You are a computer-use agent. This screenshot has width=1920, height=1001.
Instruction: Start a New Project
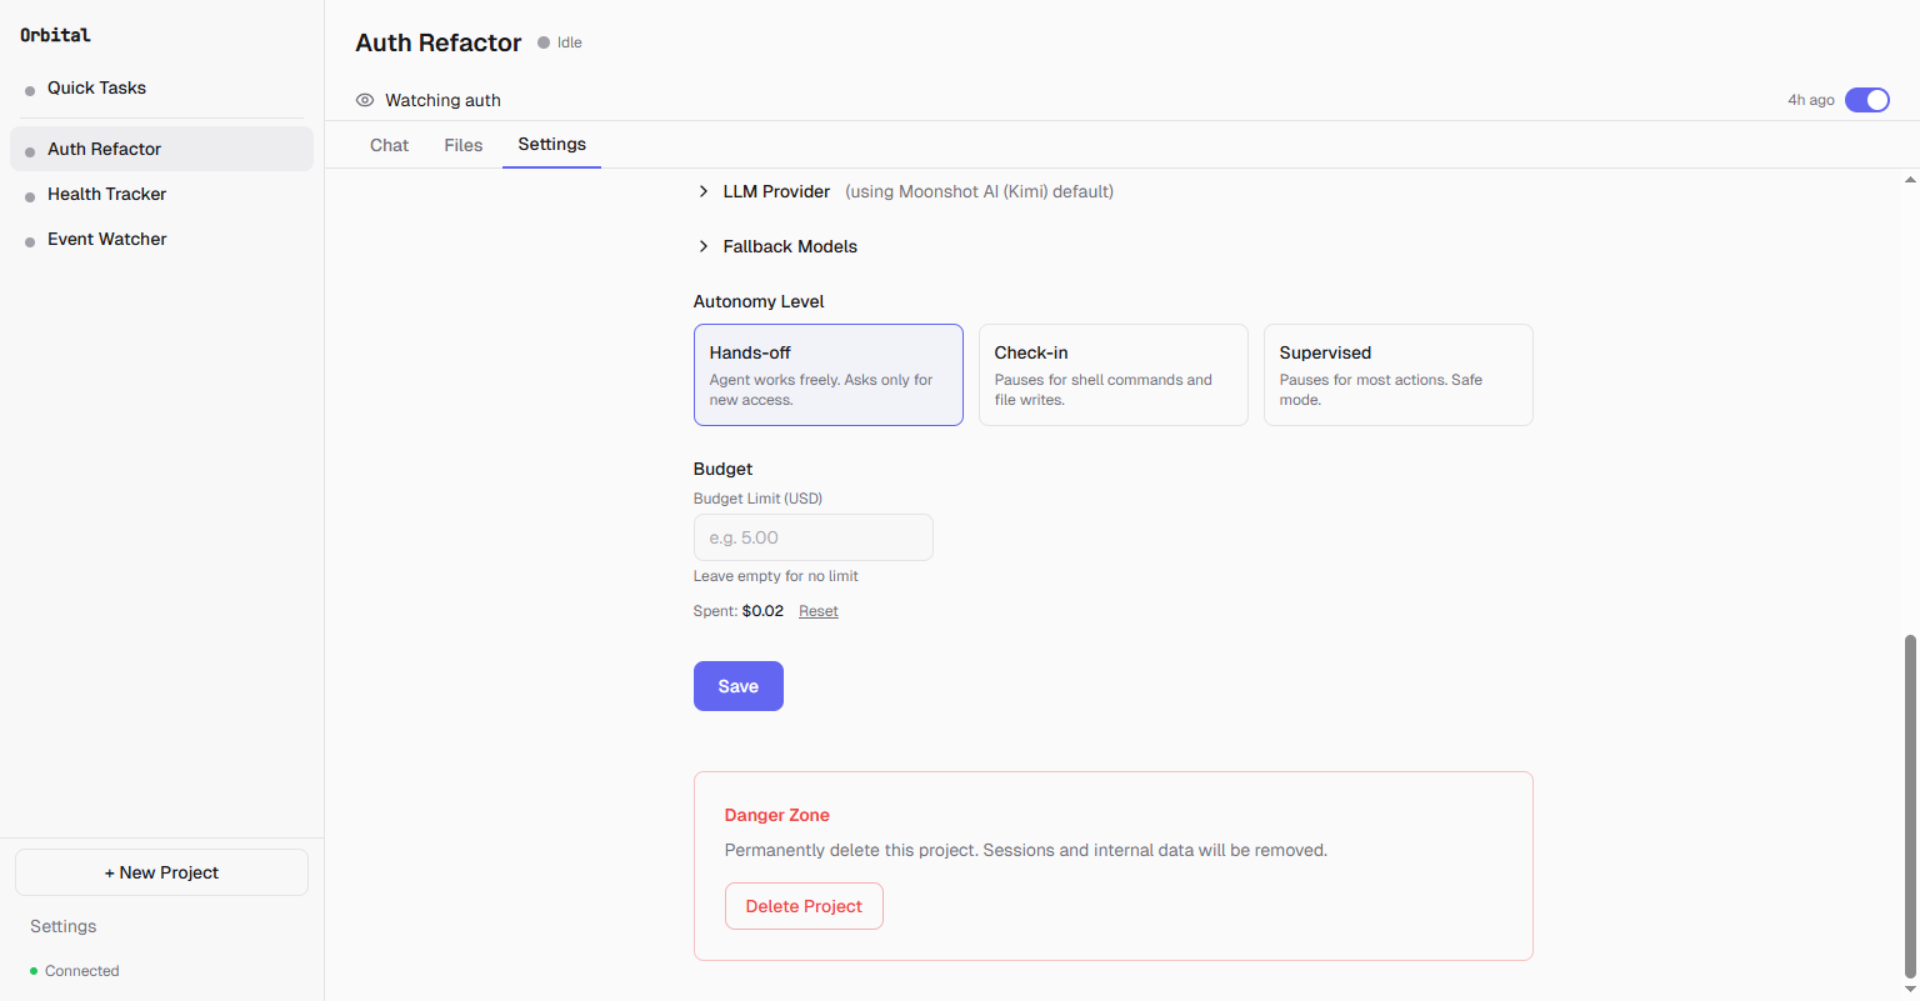click(x=161, y=872)
